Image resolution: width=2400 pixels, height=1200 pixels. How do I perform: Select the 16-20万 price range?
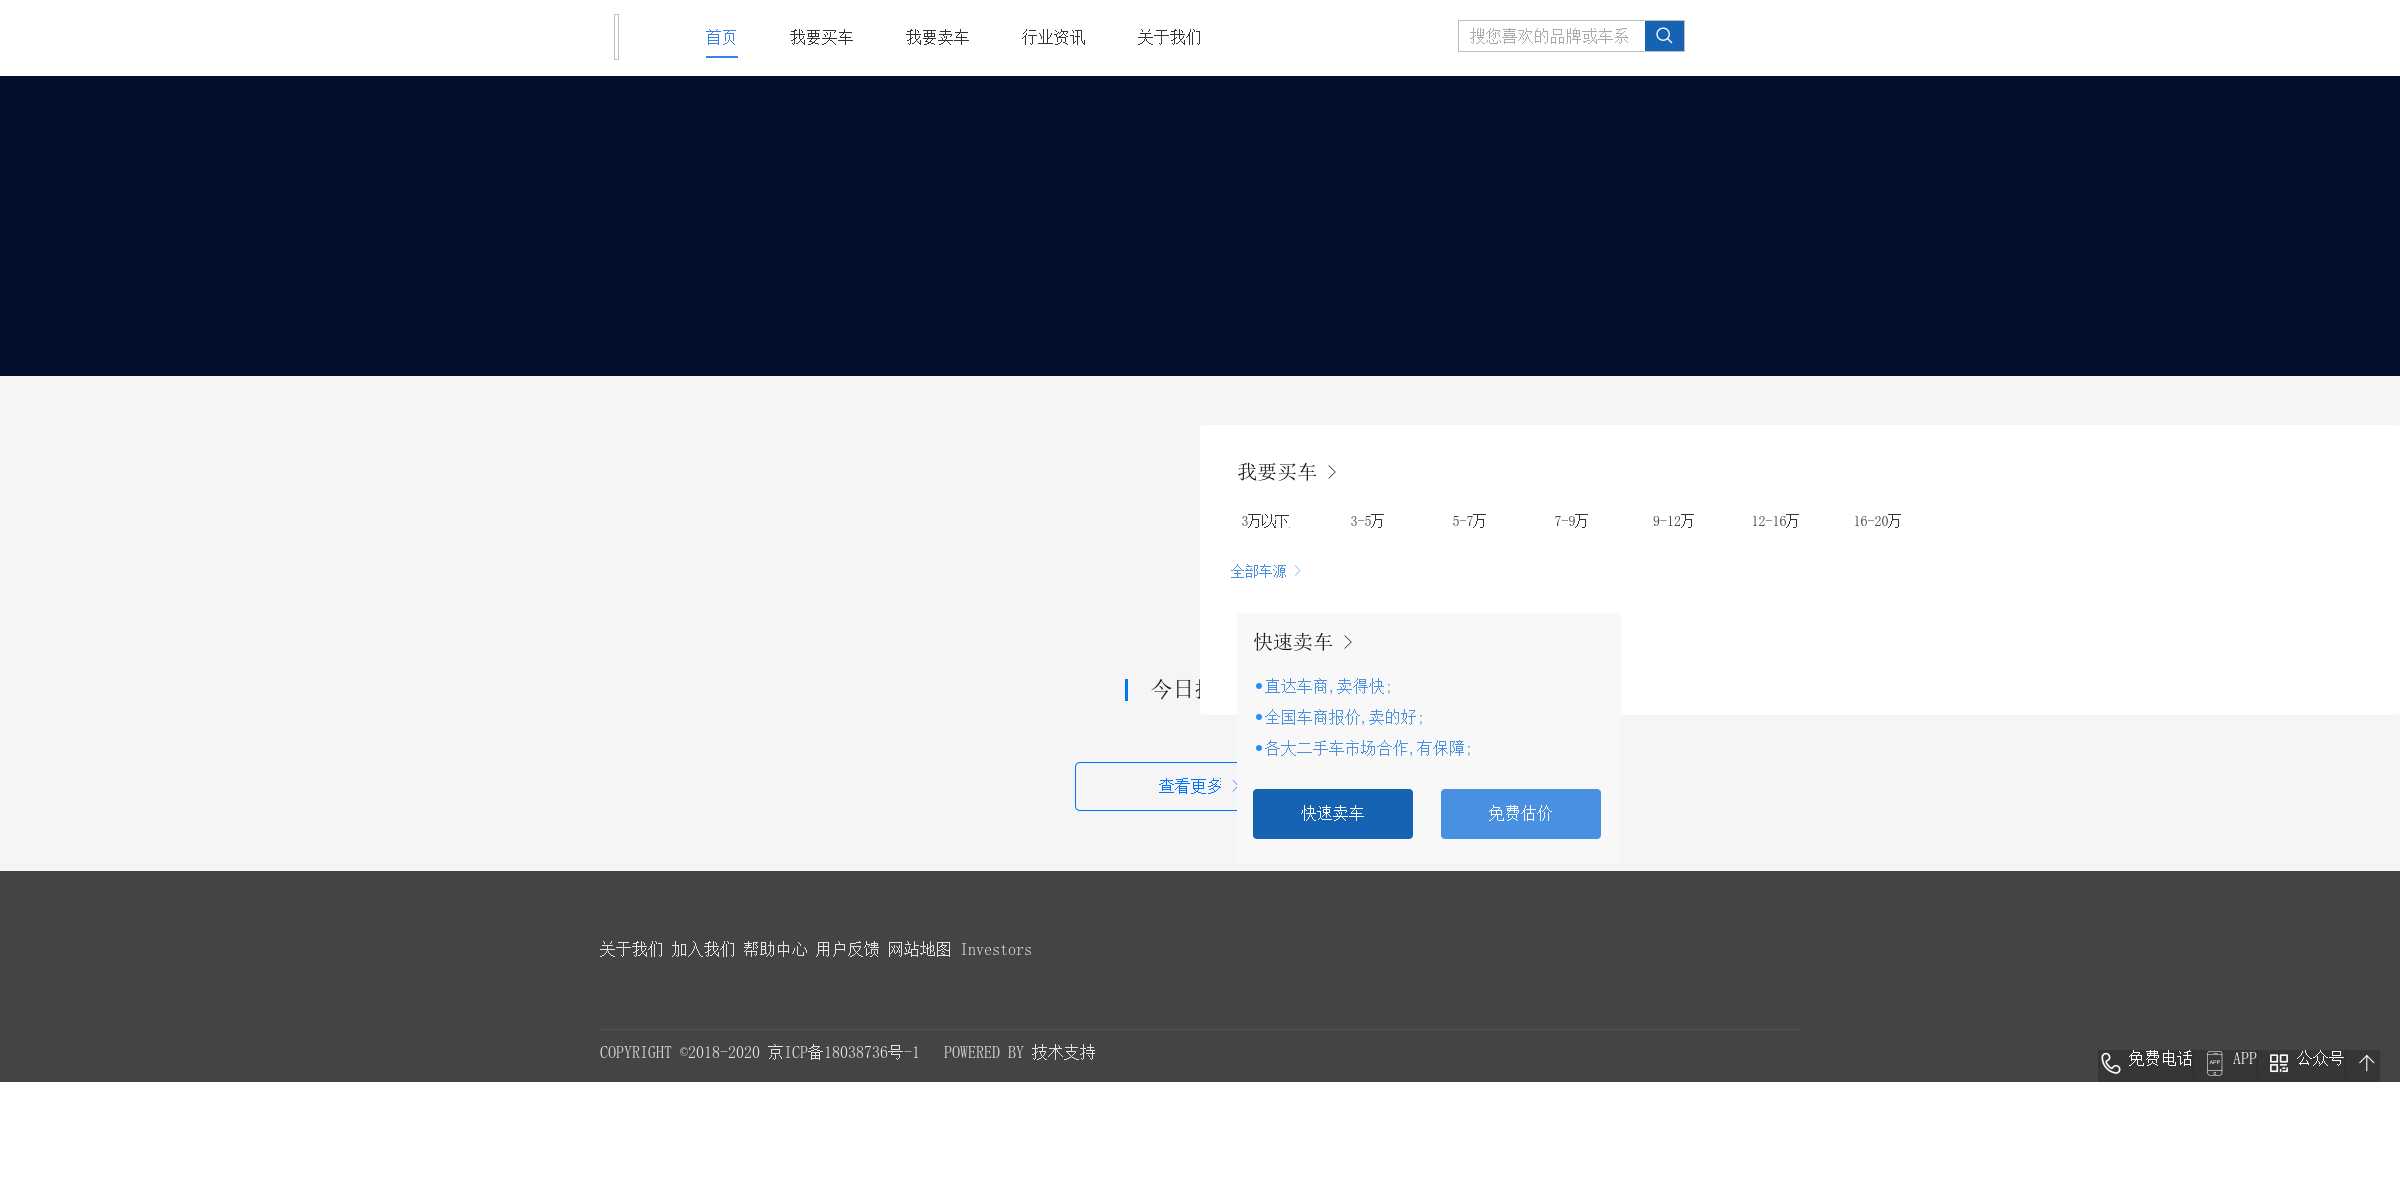point(1877,521)
